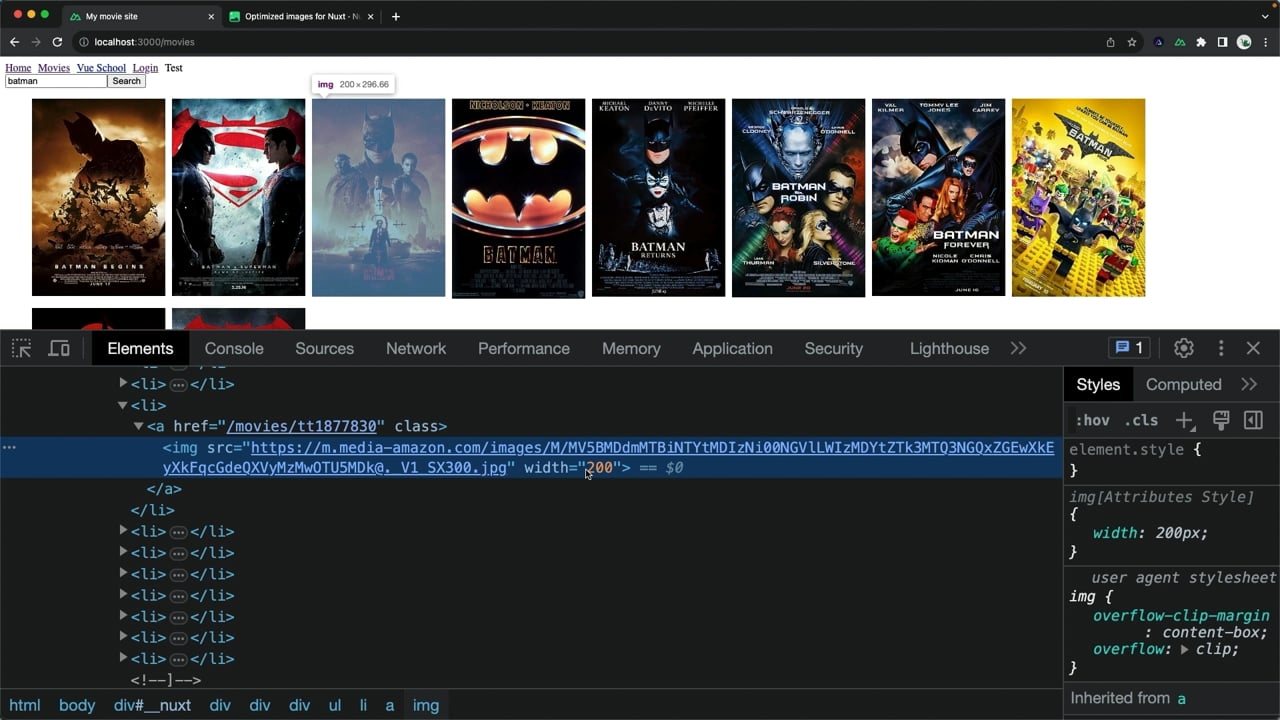Switch to Optimized images for Nuxt tab
The width and height of the screenshot is (1280, 720).
[x=300, y=16]
